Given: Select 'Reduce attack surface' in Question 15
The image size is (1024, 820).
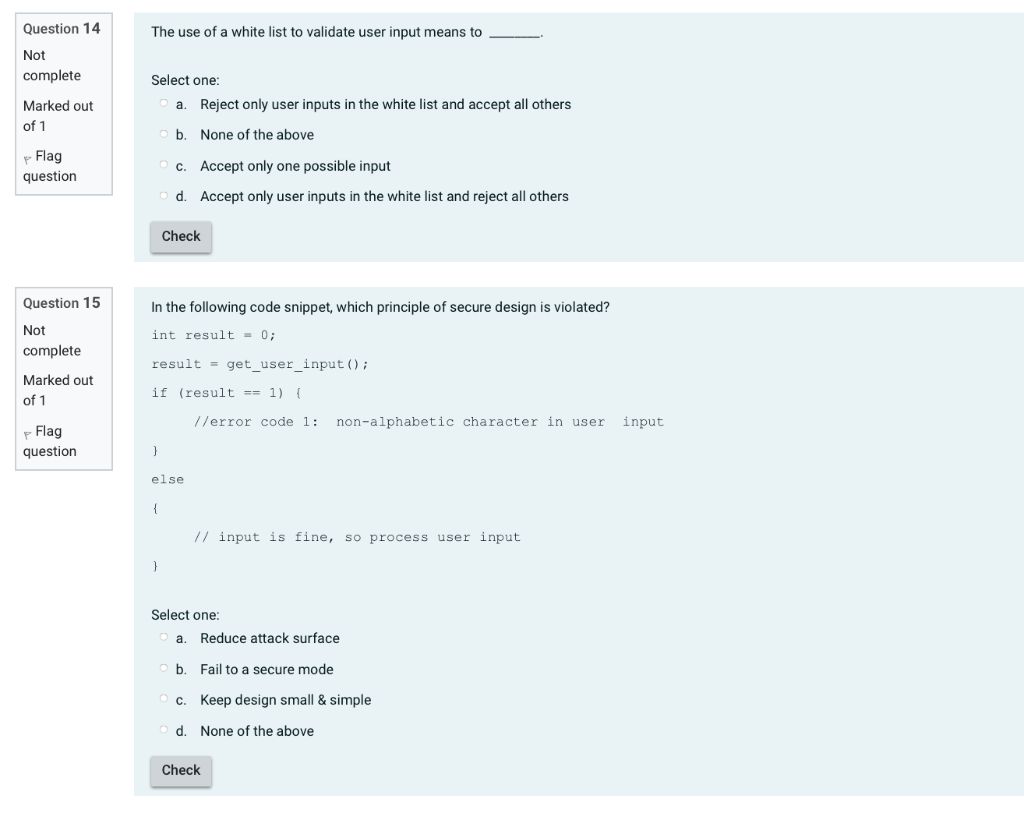Looking at the screenshot, I should (163, 638).
